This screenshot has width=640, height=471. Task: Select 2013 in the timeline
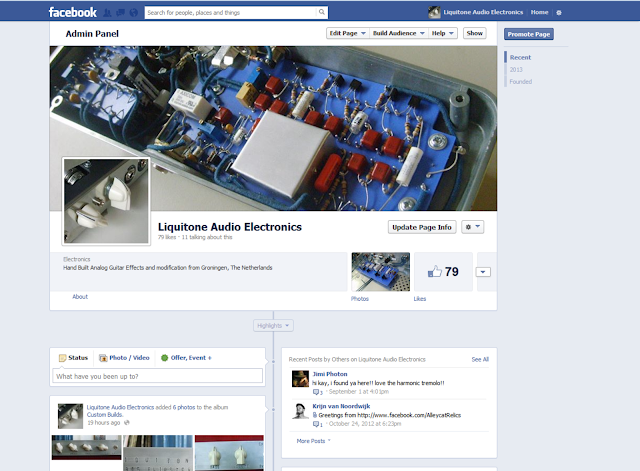click(516, 69)
